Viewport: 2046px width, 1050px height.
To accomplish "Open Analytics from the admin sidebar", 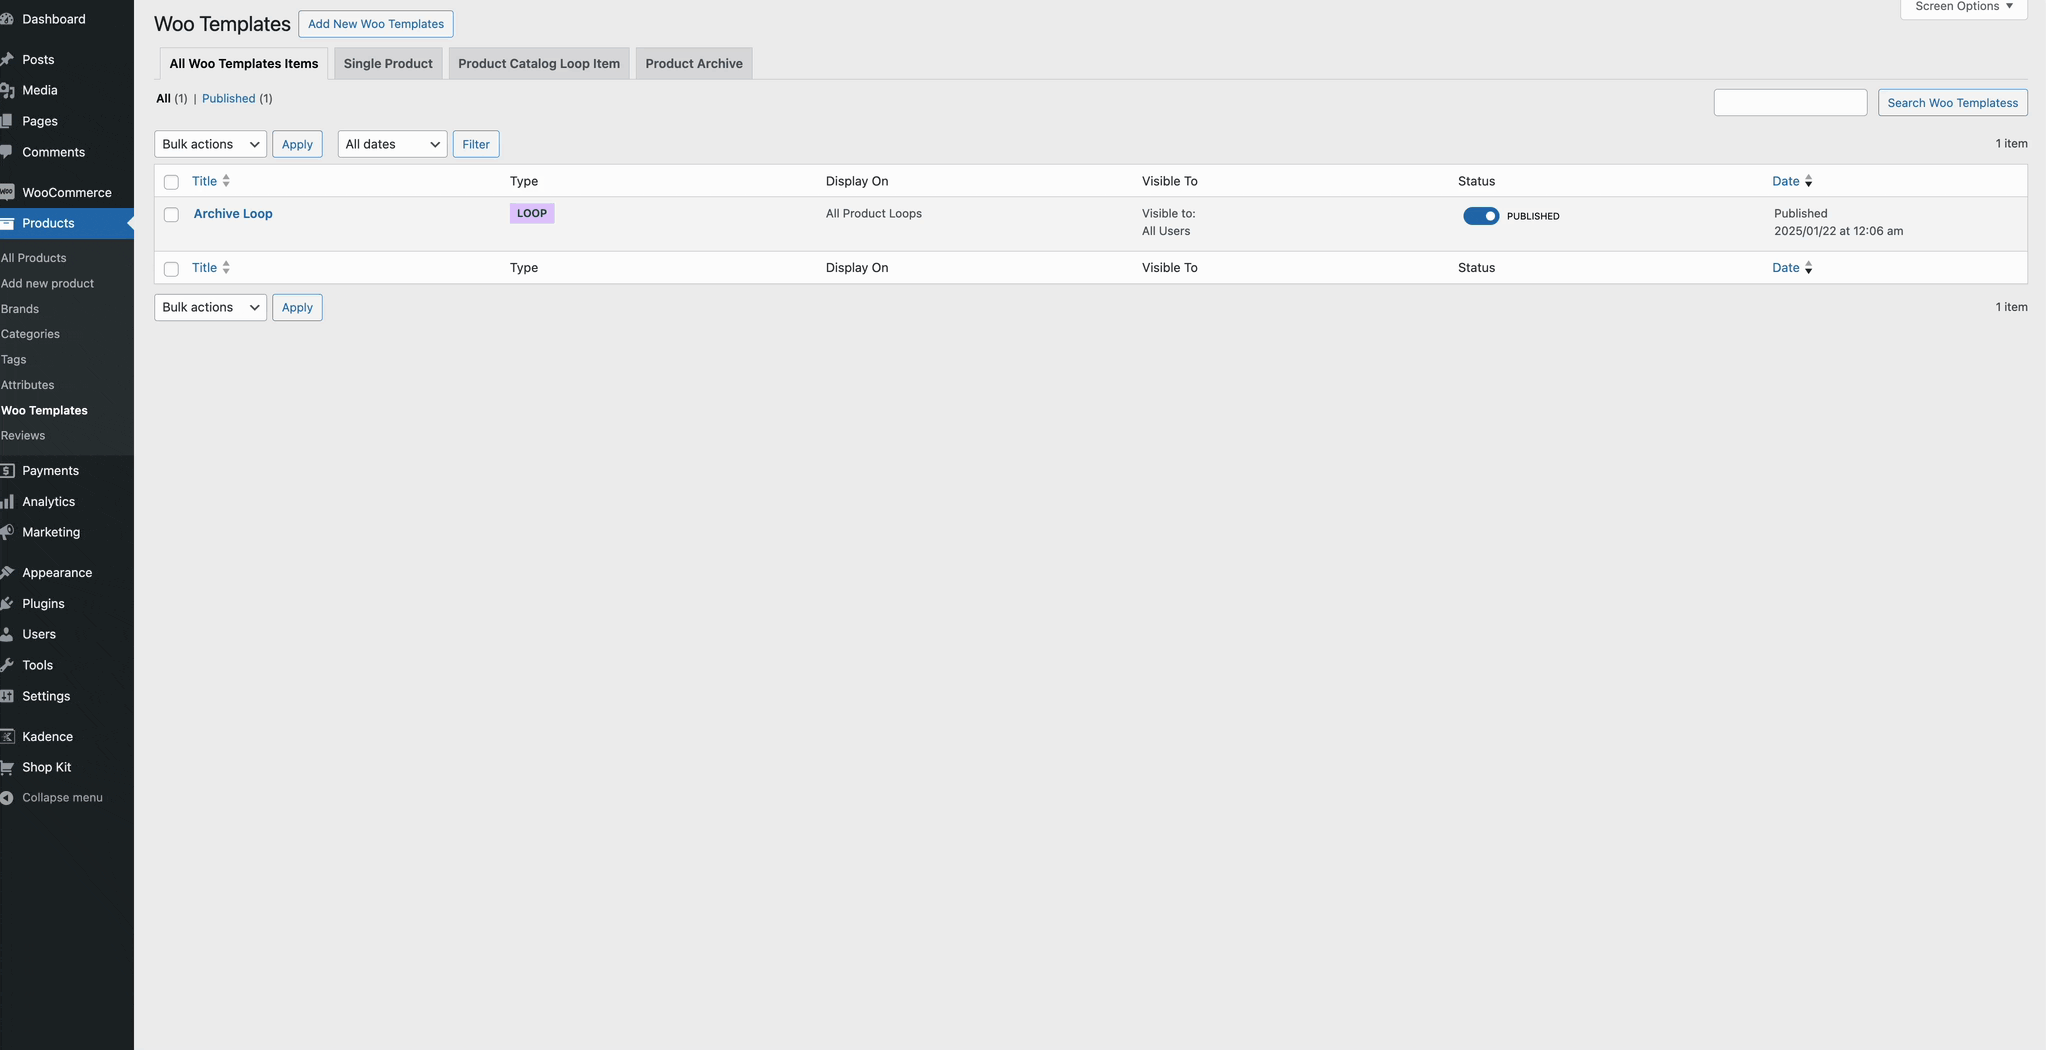I will point(48,501).
